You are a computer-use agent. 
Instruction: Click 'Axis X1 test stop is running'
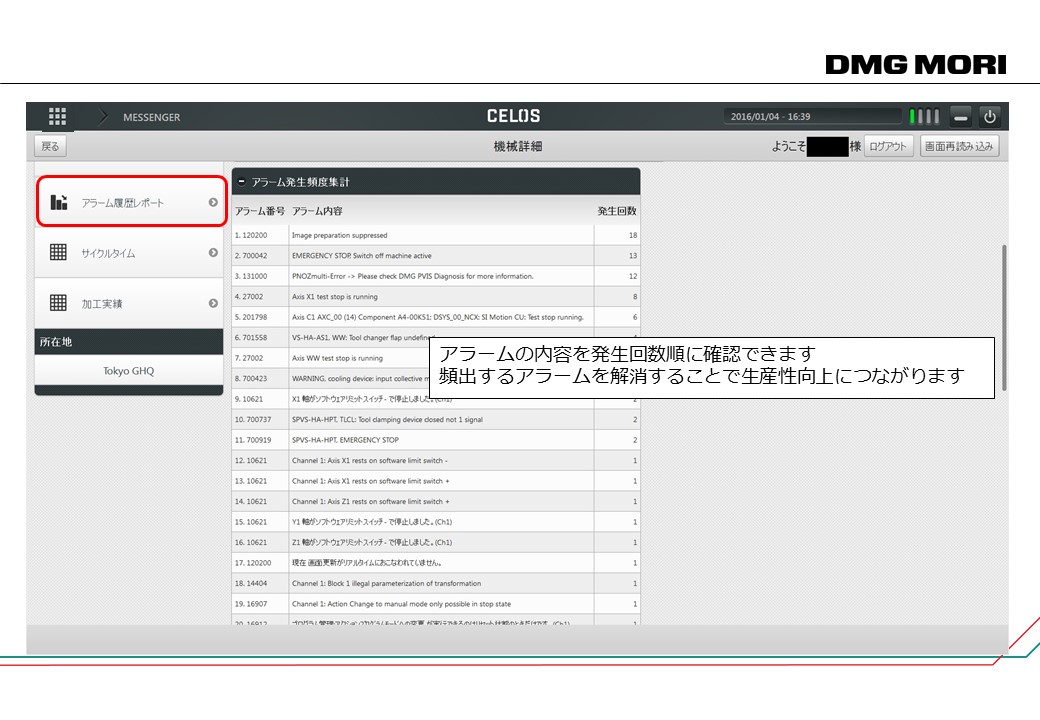(335, 297)
